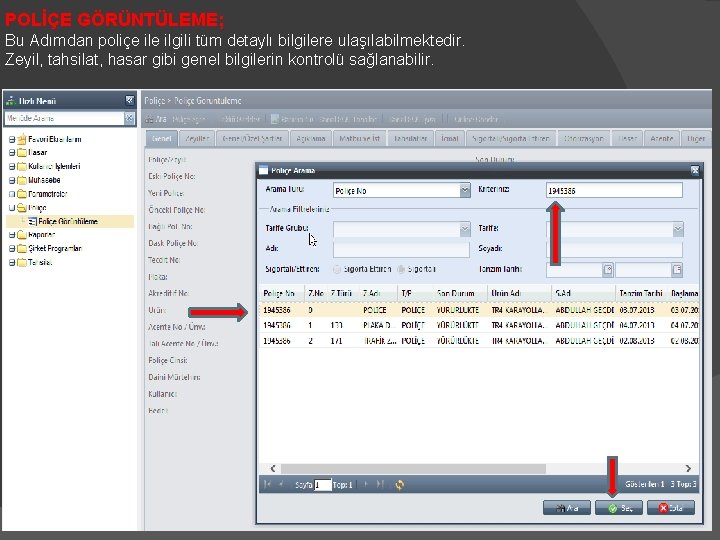Click the Adı input field
Image resolution: width=720 pixels, height=540 pixels.
pyautogui.click(x=401, y=249)
